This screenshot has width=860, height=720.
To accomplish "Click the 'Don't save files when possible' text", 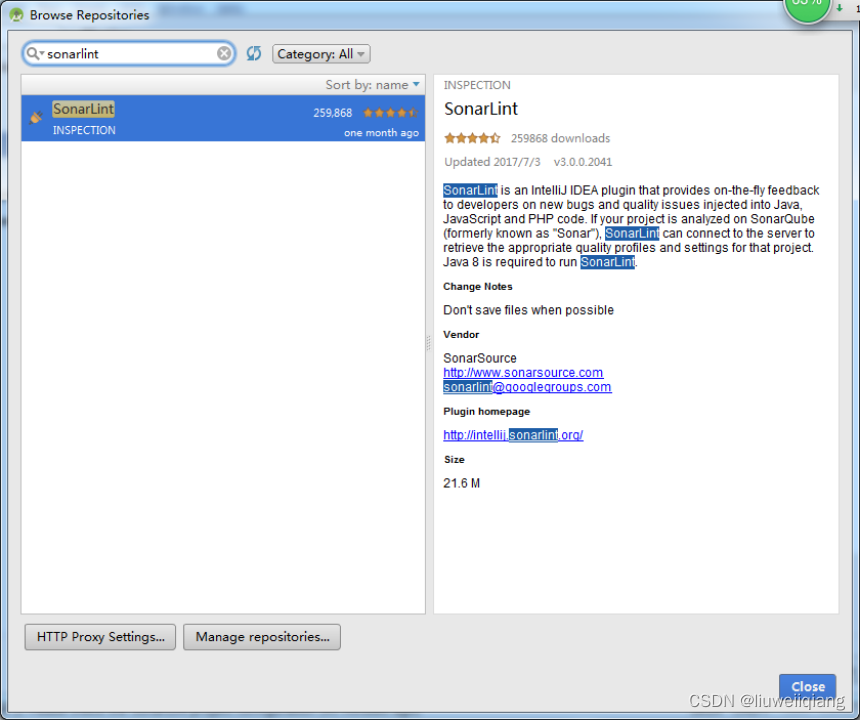I will pyautogui.click(x=528, y=310).
